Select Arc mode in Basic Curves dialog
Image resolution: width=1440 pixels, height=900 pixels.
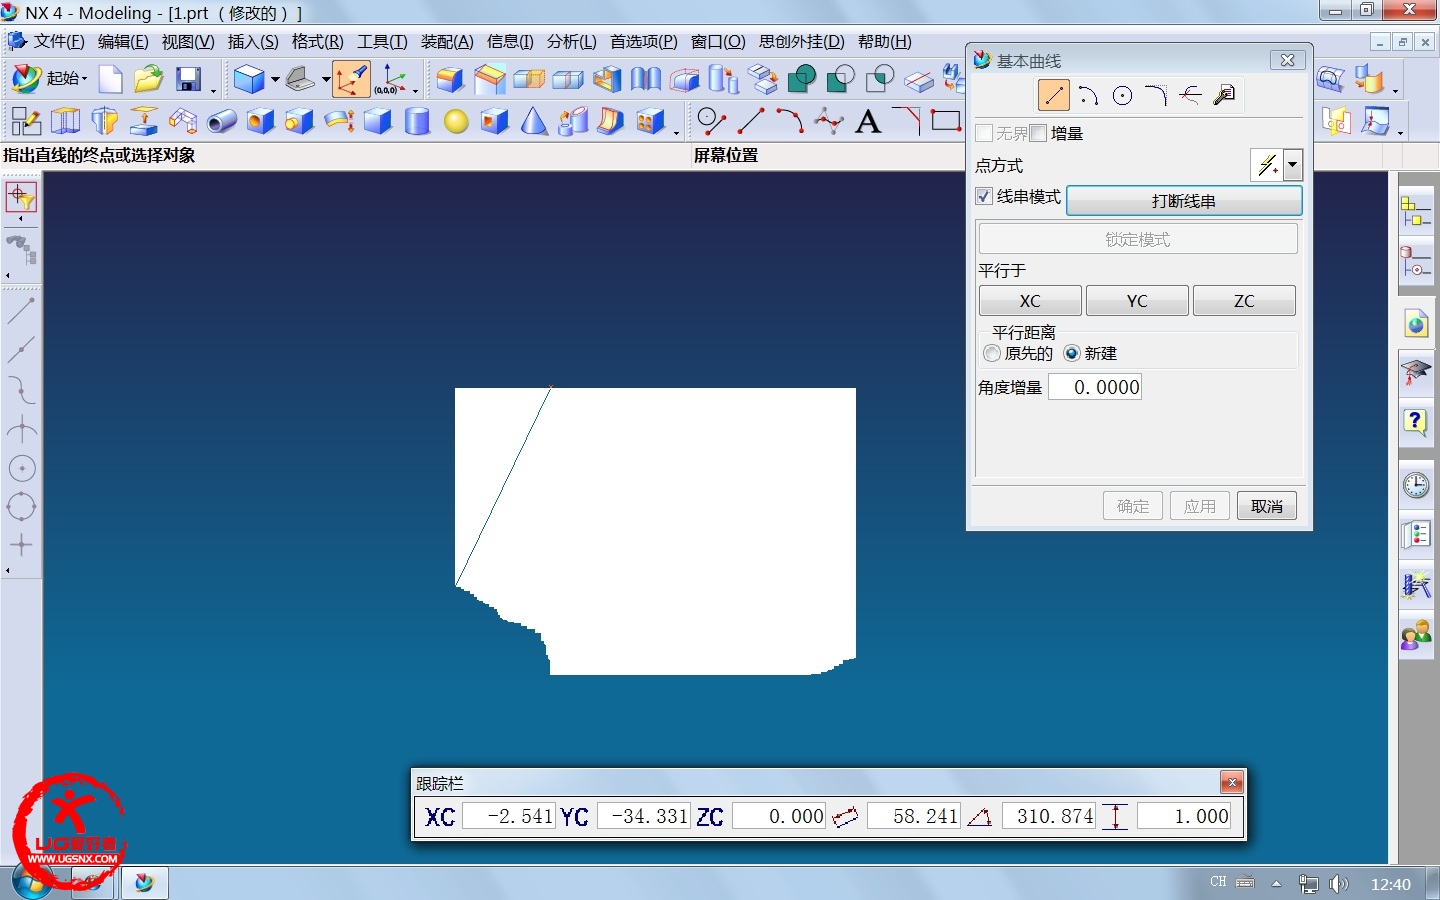tap(1088, 95)
